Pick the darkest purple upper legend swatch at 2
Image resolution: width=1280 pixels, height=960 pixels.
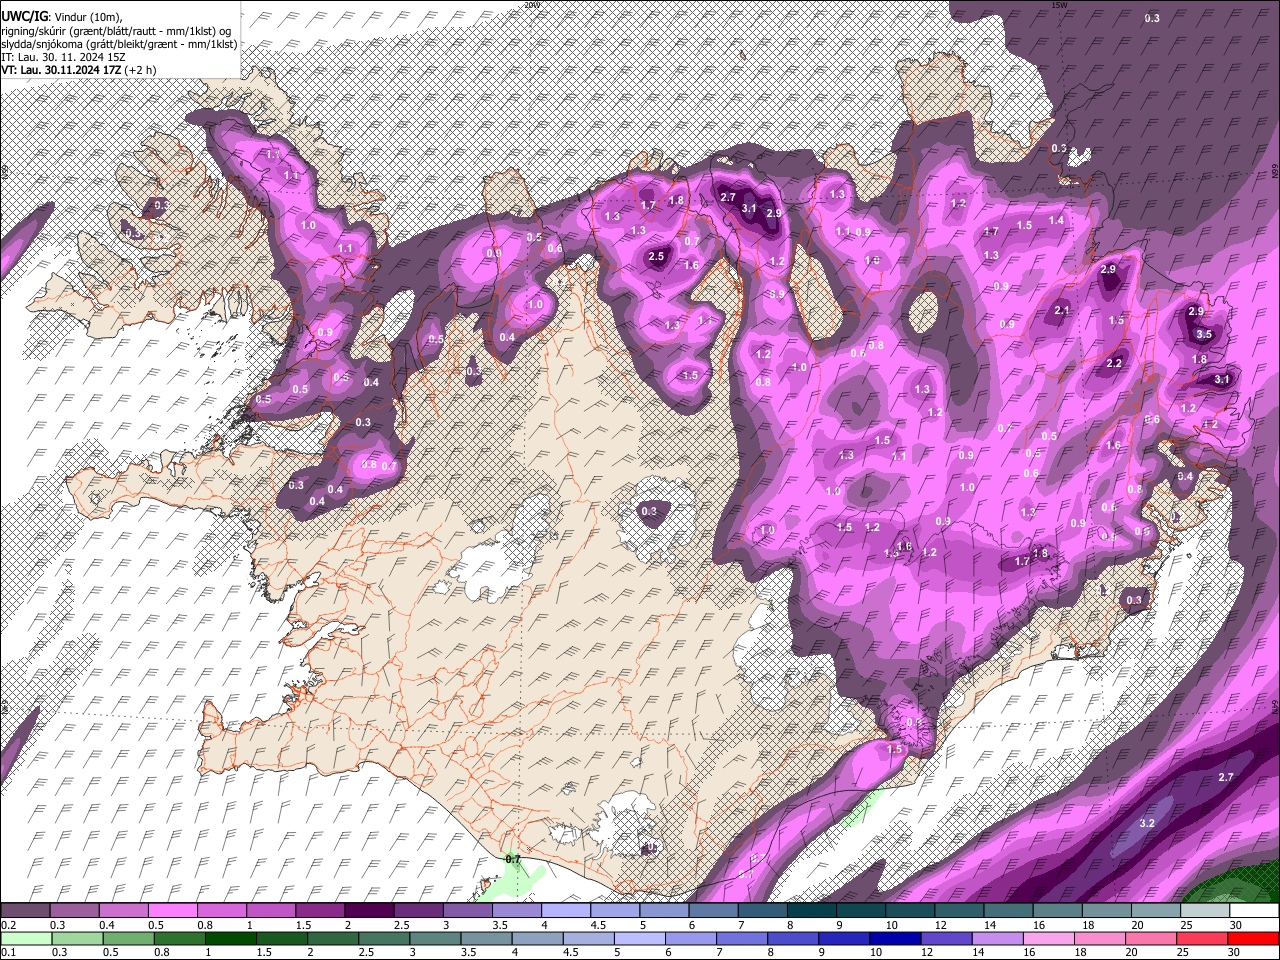pos(368,911)
